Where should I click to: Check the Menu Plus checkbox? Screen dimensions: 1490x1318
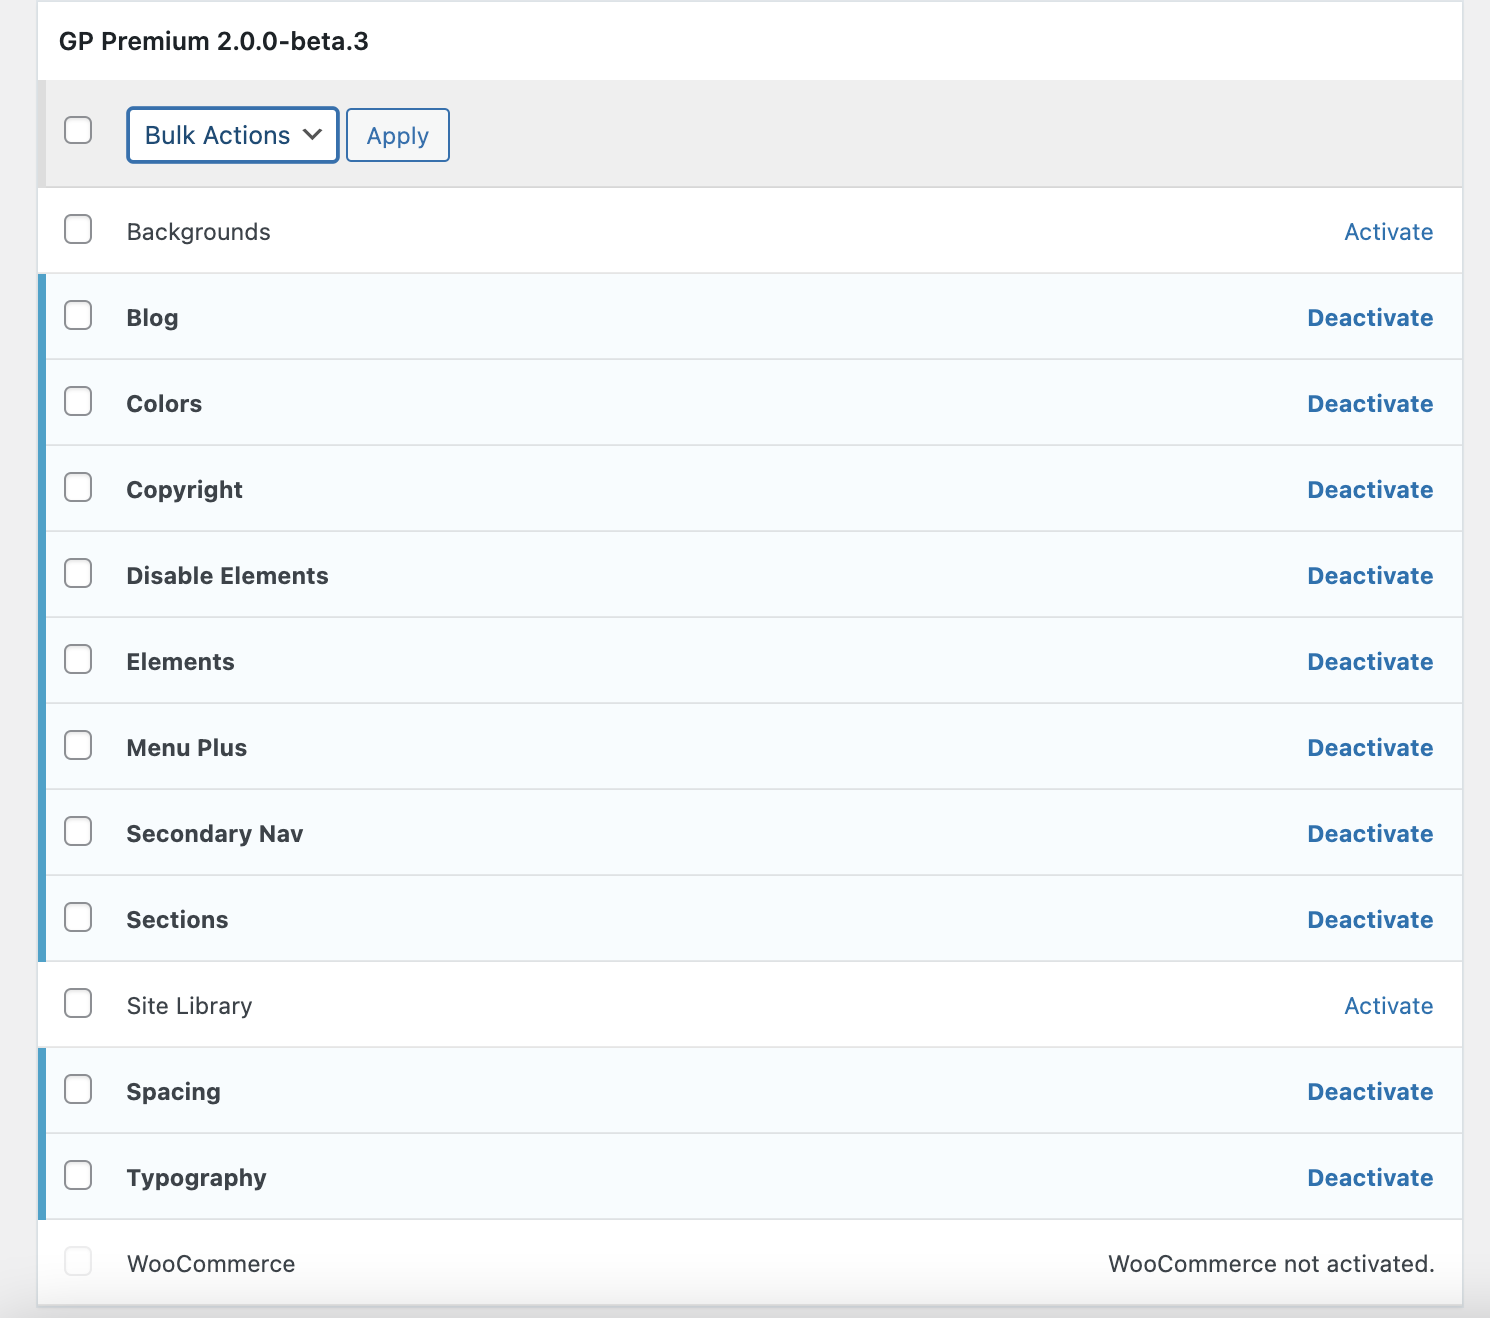point(78,745)
